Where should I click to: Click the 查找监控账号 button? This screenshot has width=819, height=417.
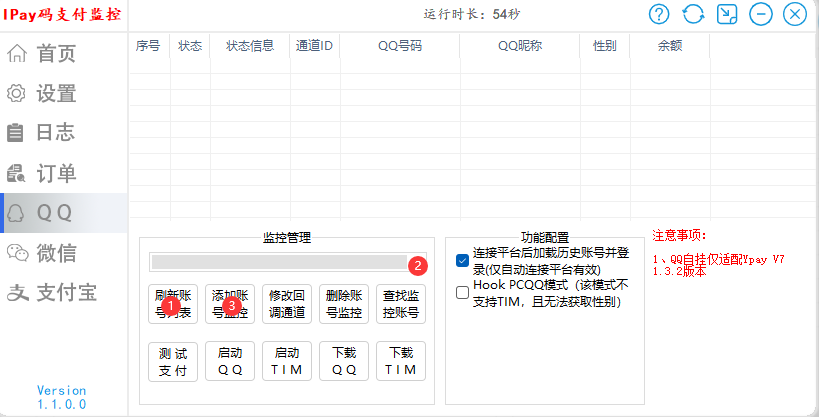pyautogui.click(x=401, y=304)
